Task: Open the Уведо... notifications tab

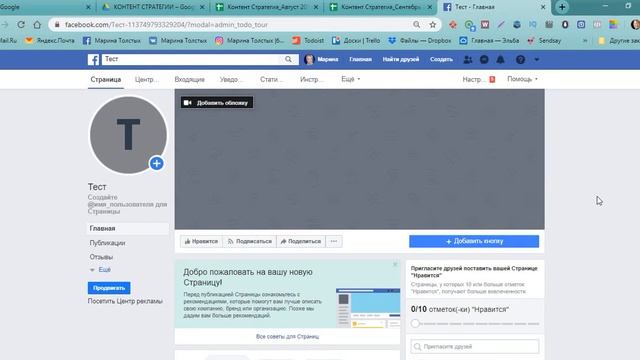Action: pyautogui.click(x=231, y=80)
